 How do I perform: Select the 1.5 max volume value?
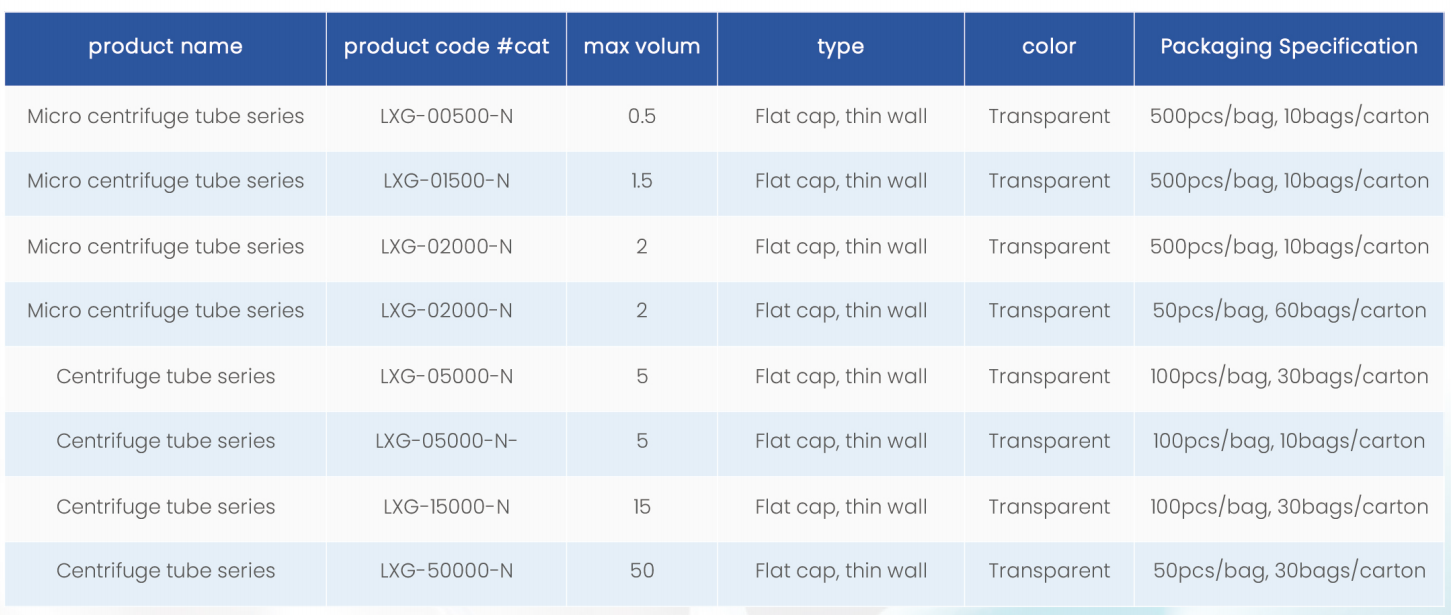tap(642, 181)
